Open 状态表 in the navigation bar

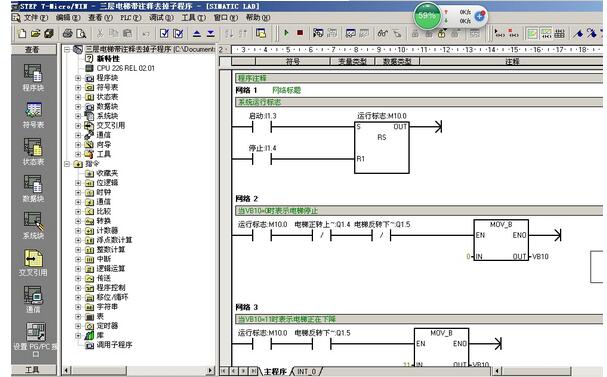[x=33, y=152]
